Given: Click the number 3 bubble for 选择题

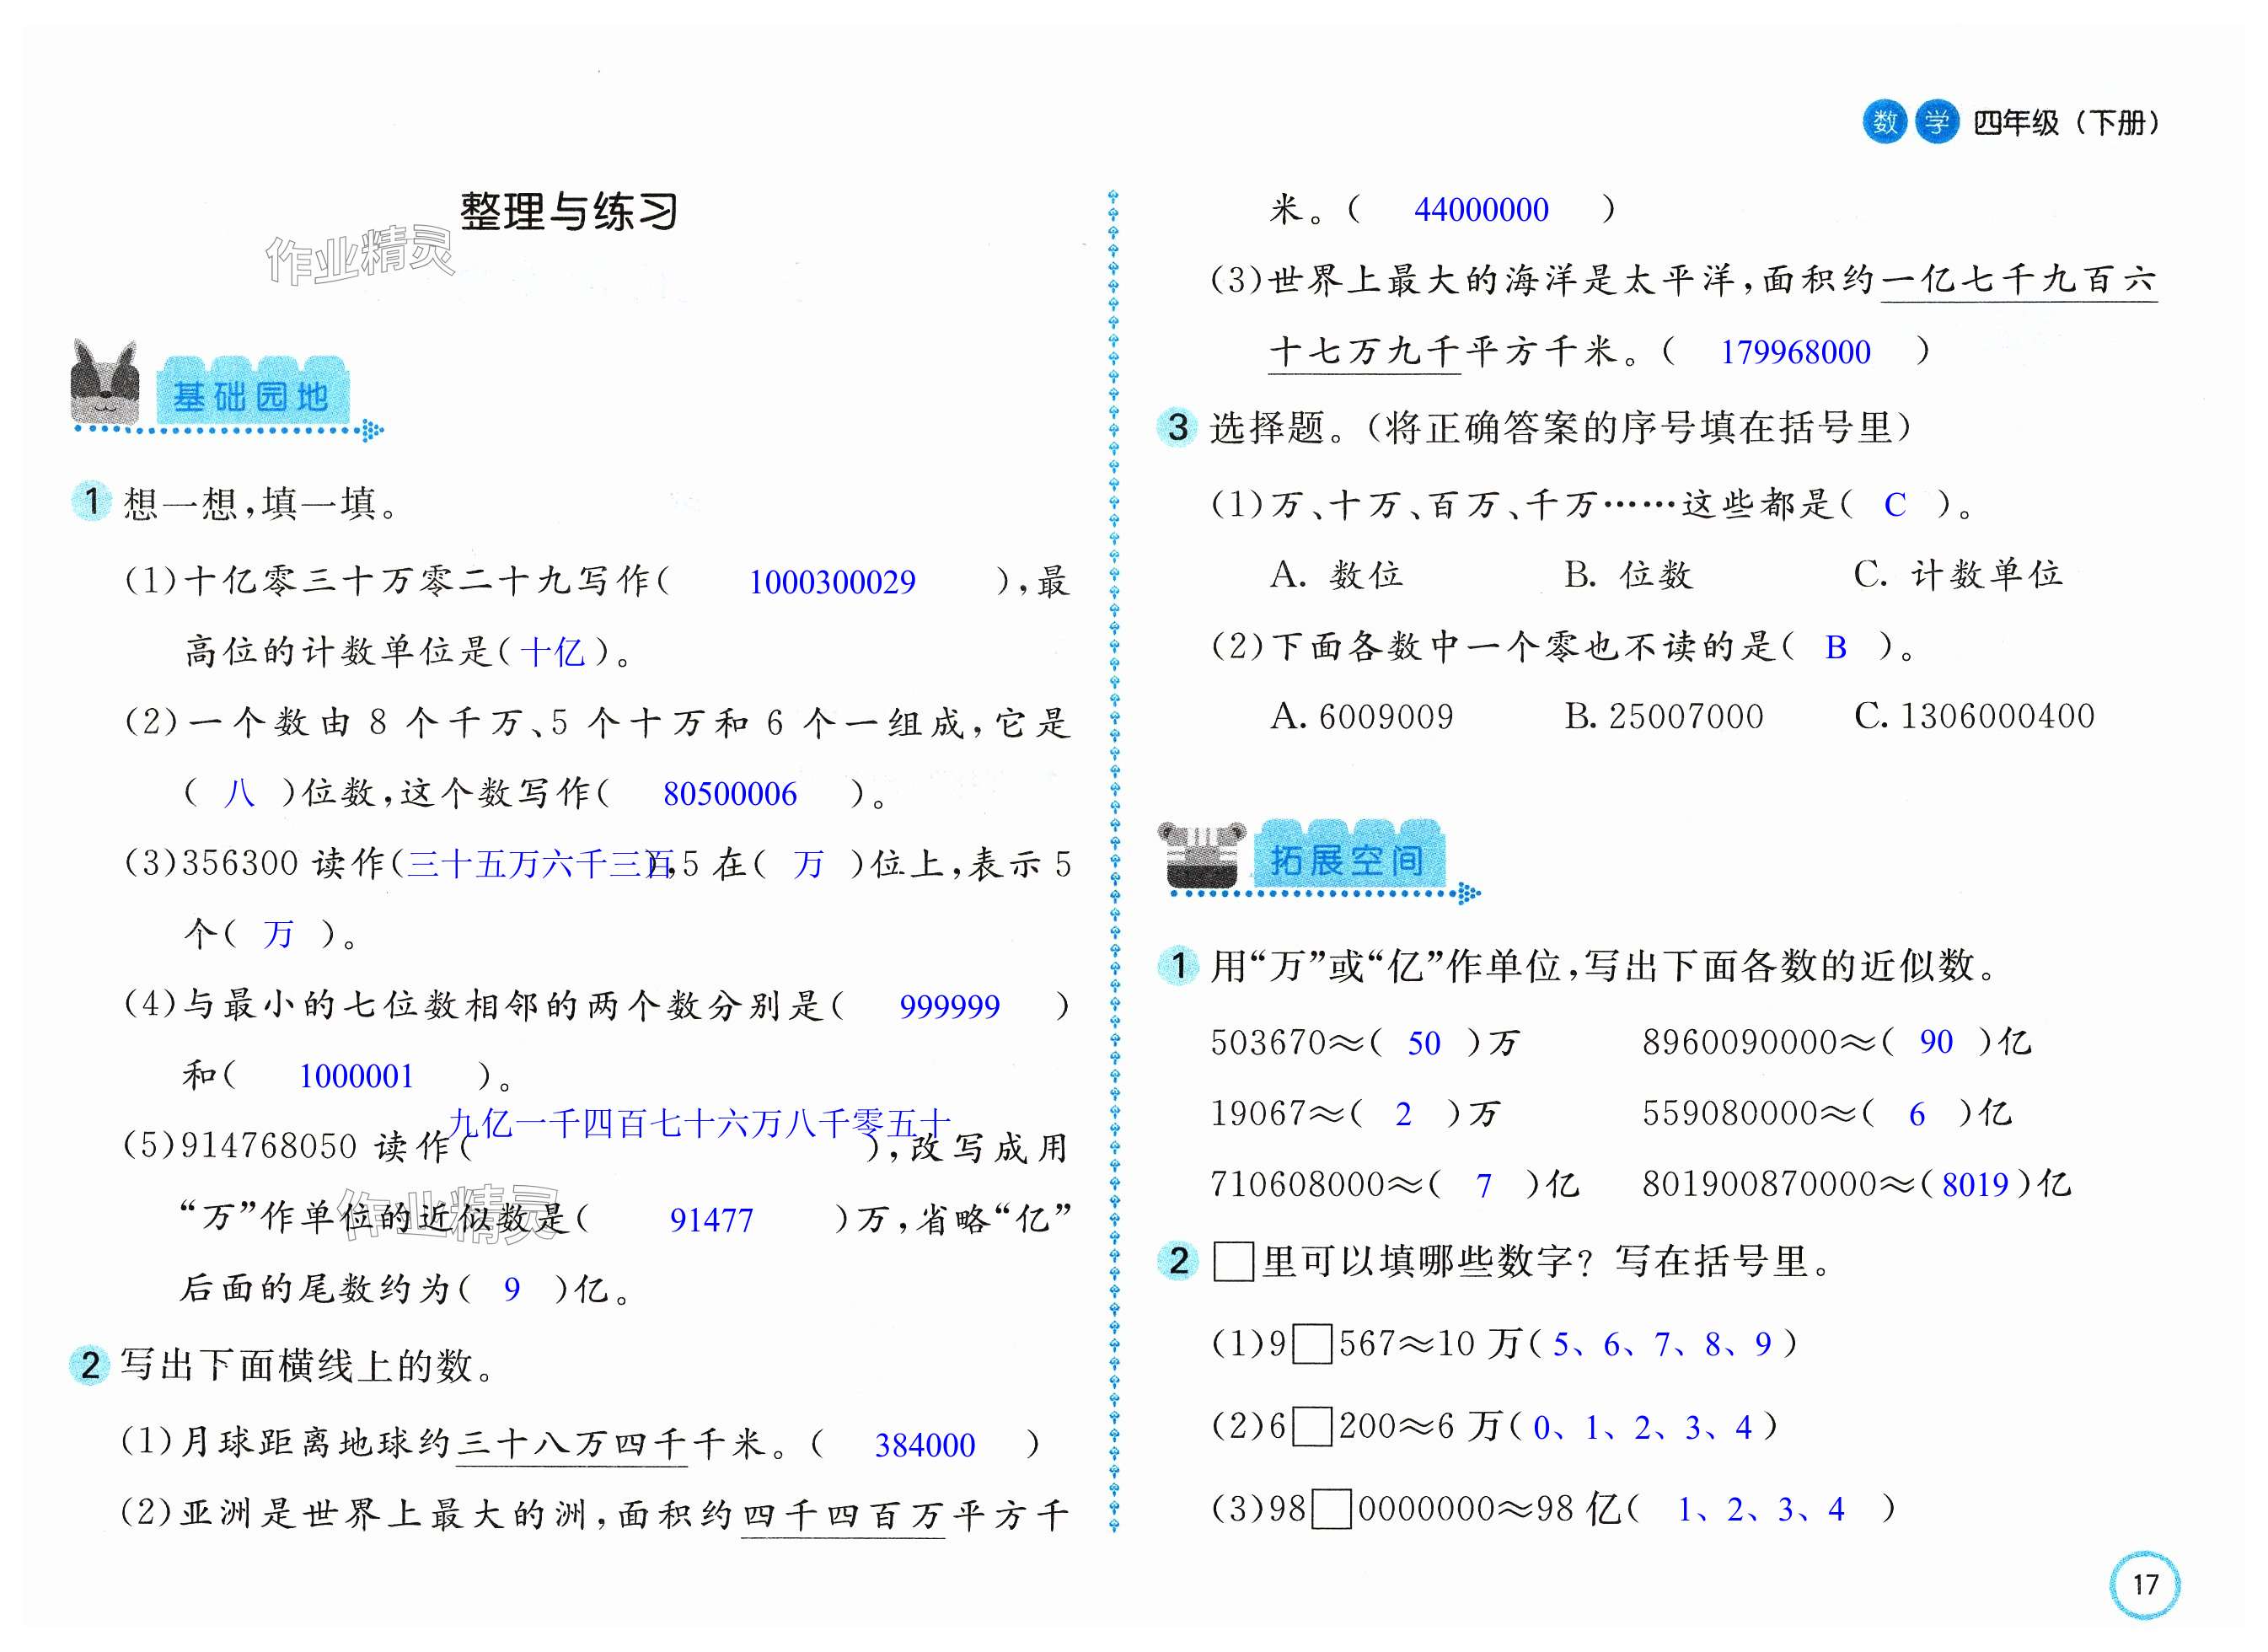Looking at the screenshot, I should click(1178, 427).
